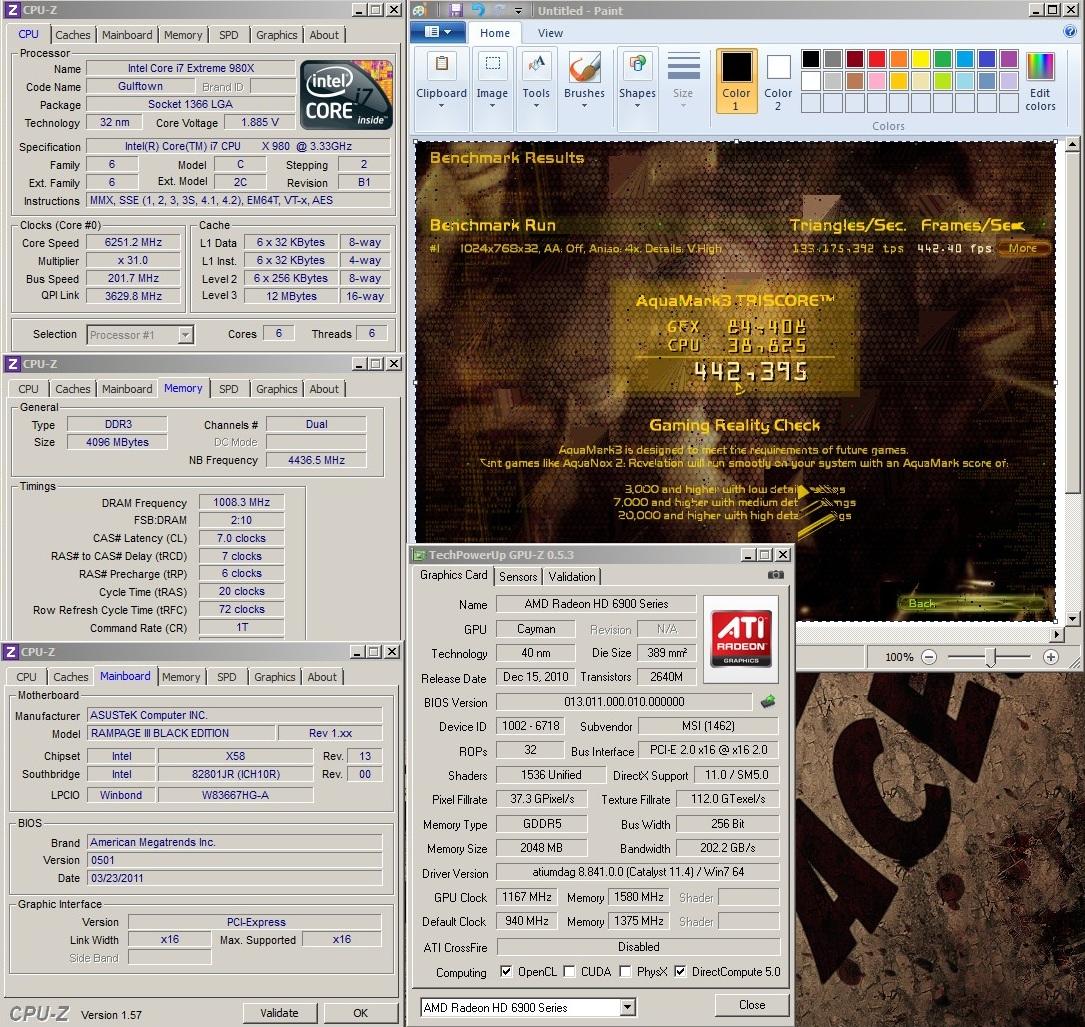This screenshot has width=1085, height=1027.
Task: Click the GPU-Z camera screenshot icon
Action: (776, 574)
